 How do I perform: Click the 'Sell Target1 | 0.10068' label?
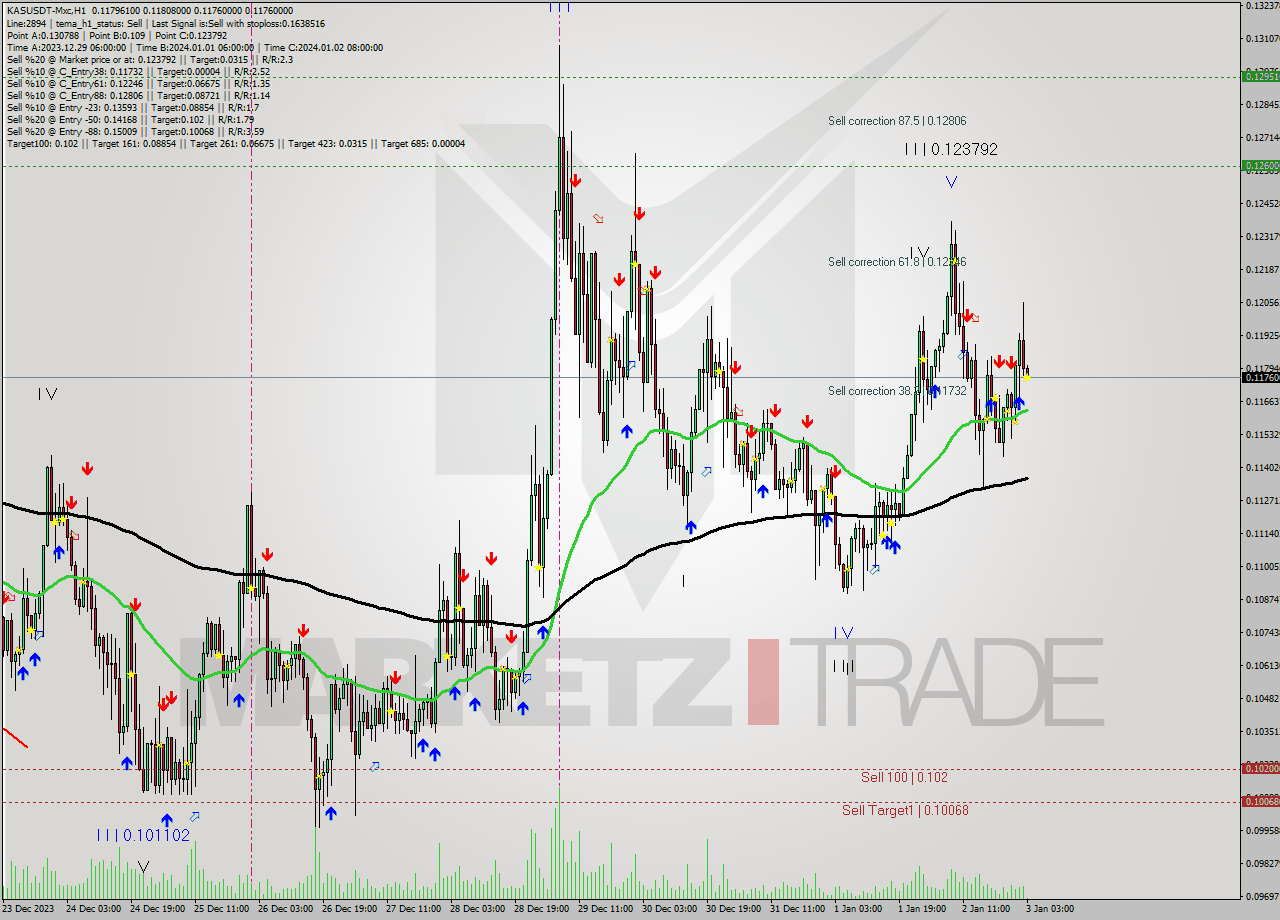click(x=905, y=810)
